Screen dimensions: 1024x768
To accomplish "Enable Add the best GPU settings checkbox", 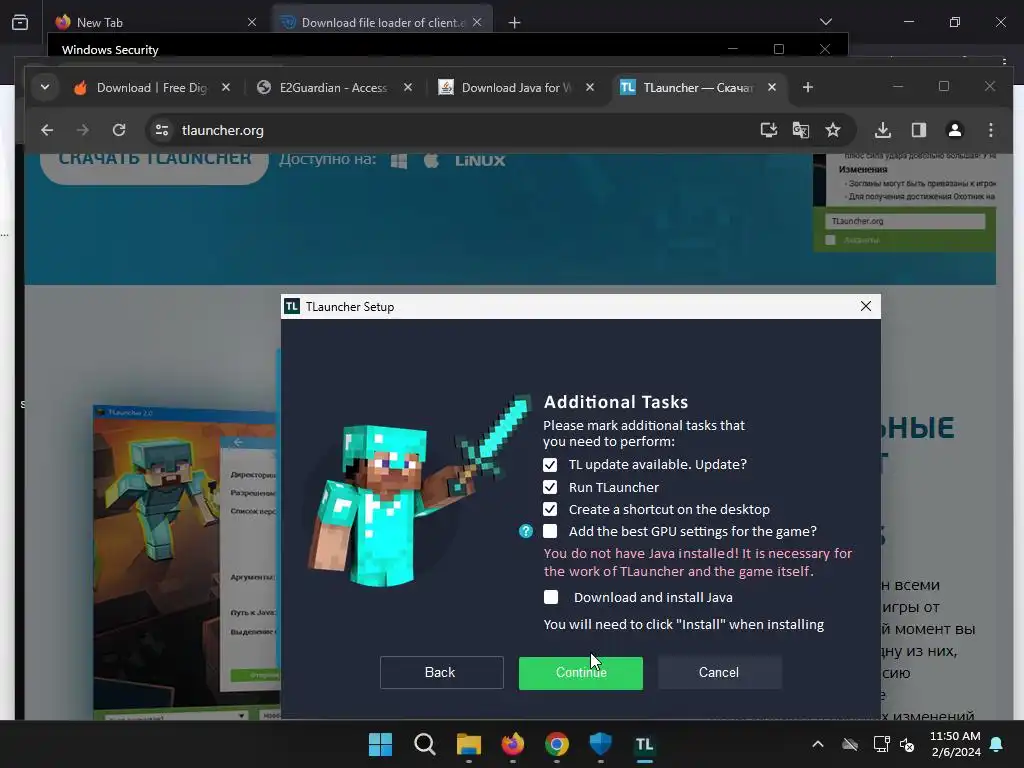I will (x=550, y=531).
